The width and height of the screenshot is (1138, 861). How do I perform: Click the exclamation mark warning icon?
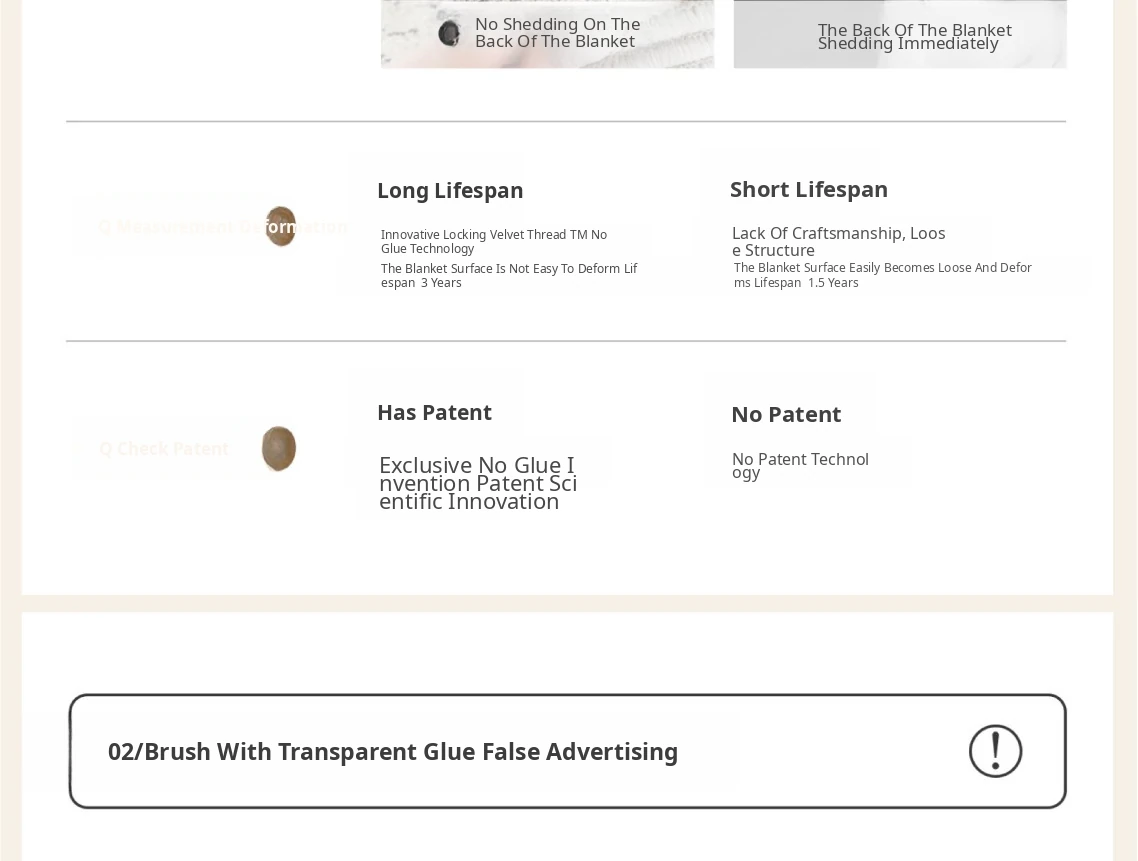coord(995,751)
